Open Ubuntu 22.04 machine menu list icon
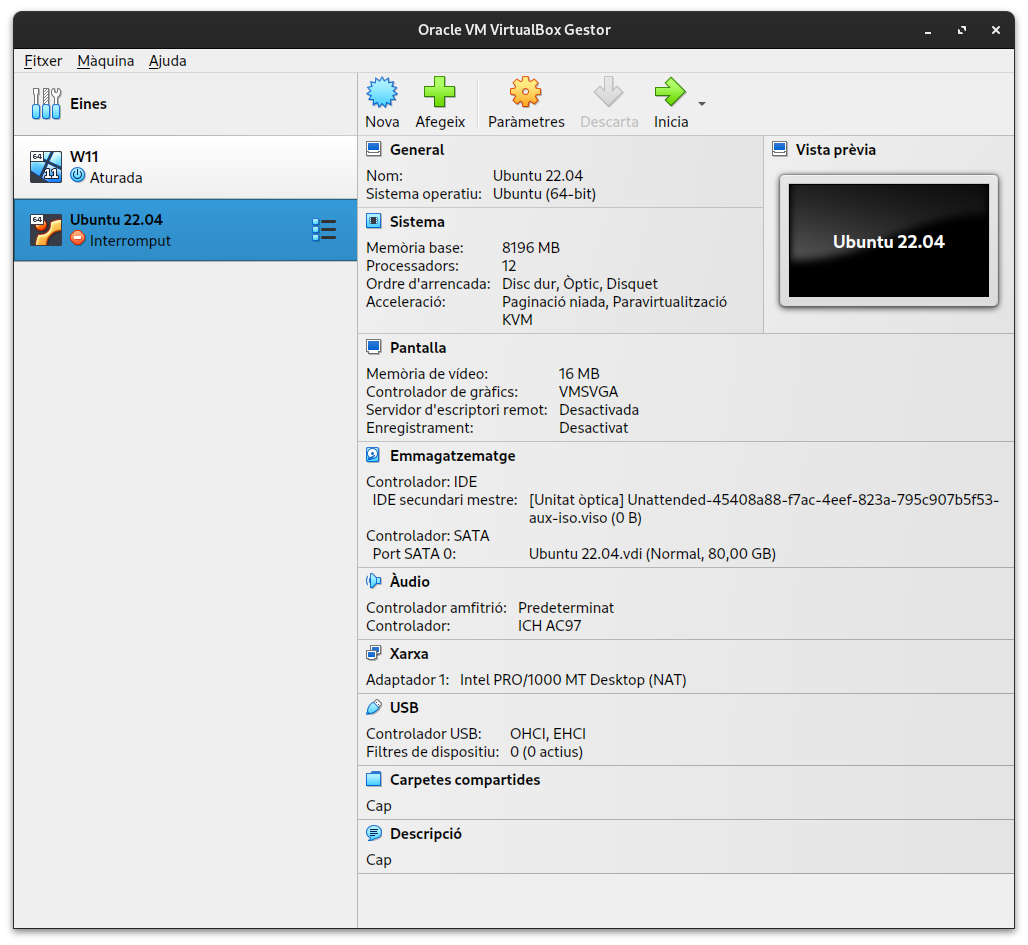The width and height of the screenshot is (1028, 945). (324, 230)
